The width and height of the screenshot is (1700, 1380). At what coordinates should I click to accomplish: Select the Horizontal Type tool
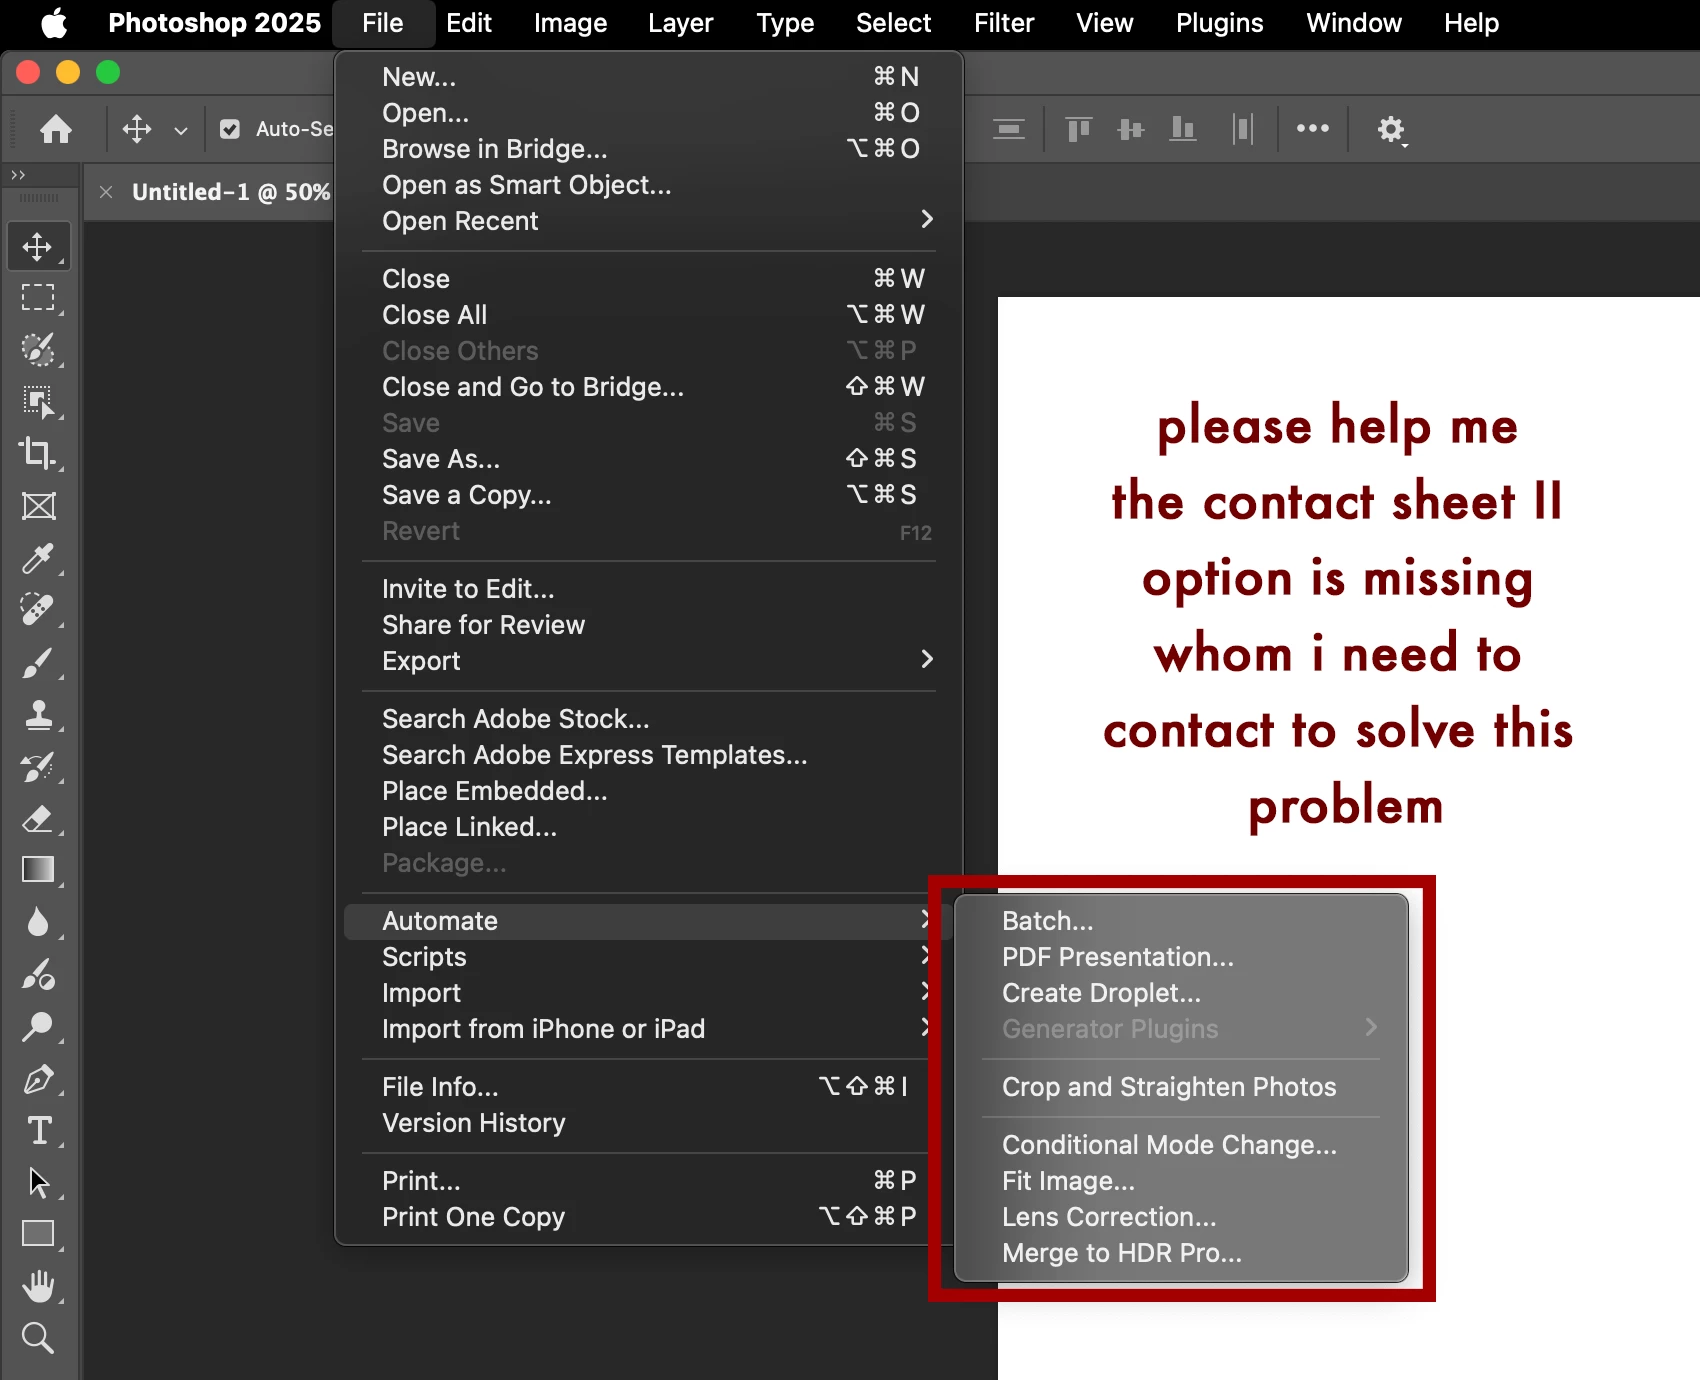(x=38, y=1130)
